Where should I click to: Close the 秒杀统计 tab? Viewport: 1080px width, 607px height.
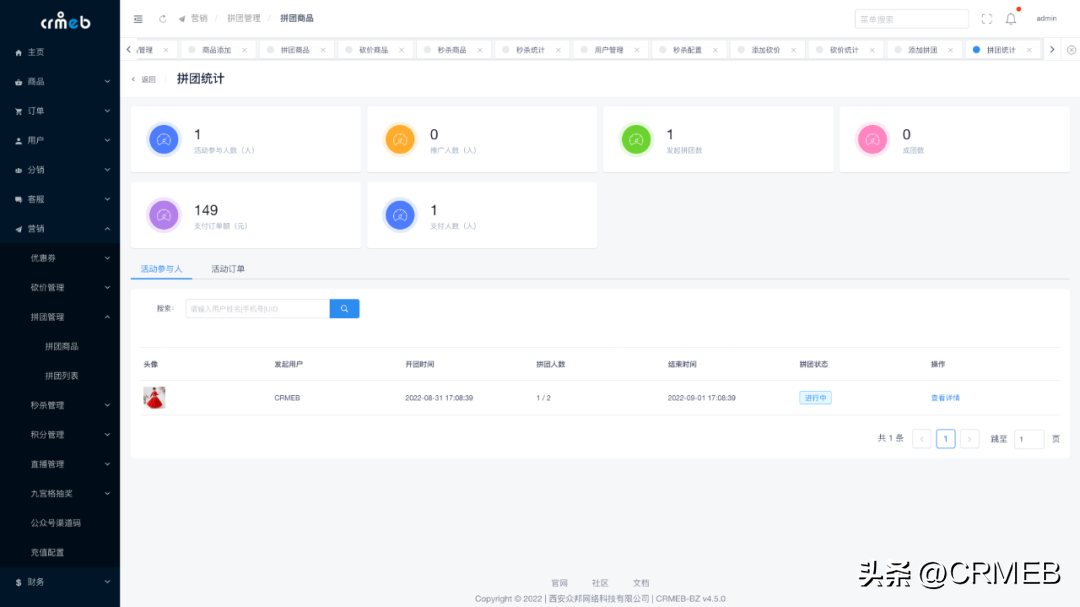[559, 50]
